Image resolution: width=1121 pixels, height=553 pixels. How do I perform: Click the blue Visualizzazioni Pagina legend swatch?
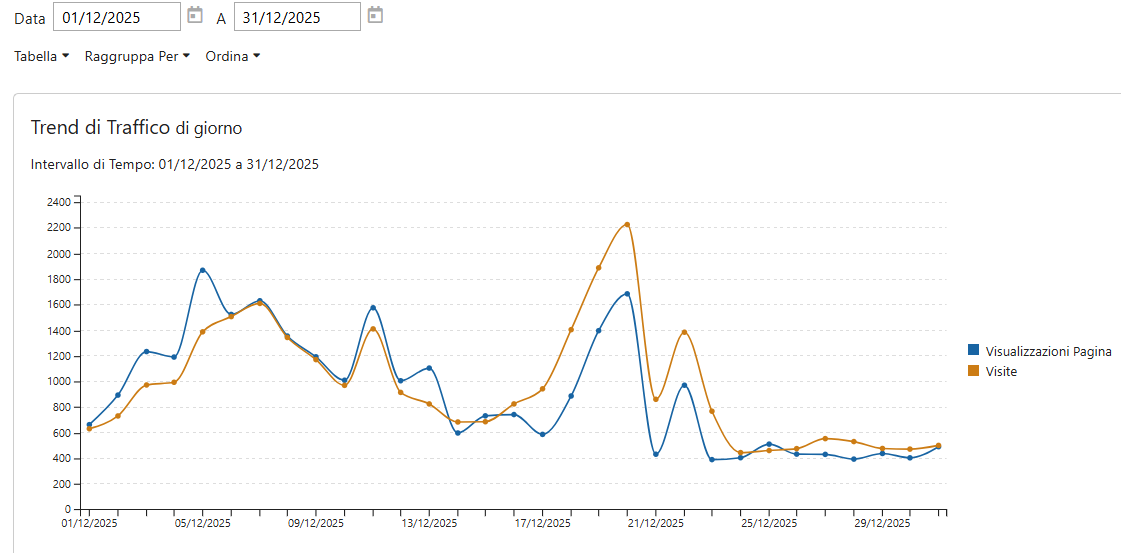[x=974, y=351]
